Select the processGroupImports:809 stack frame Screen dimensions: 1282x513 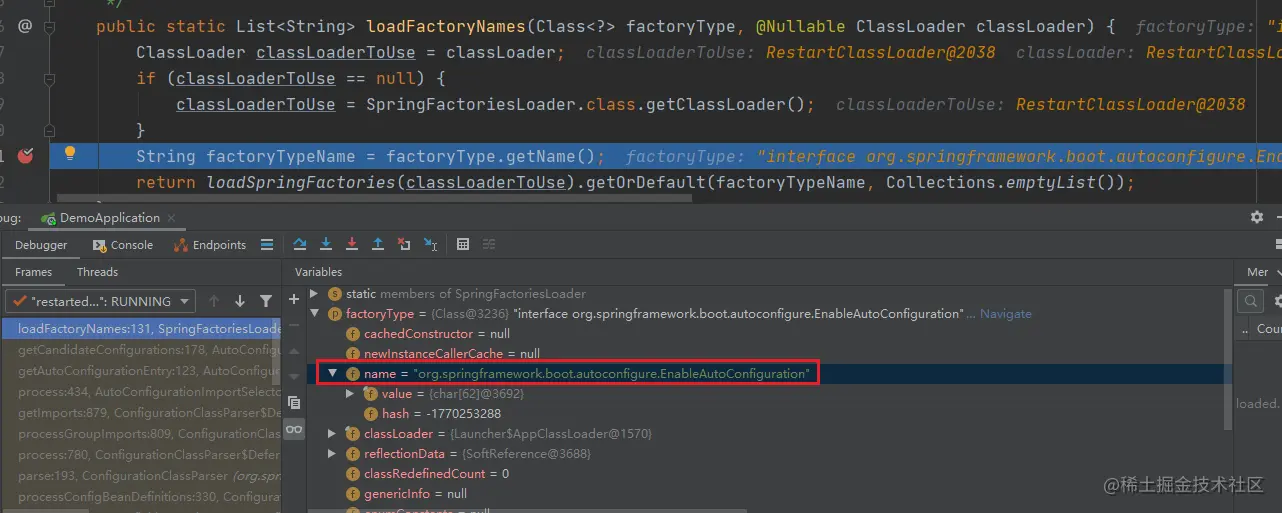(x=141, y=434)
